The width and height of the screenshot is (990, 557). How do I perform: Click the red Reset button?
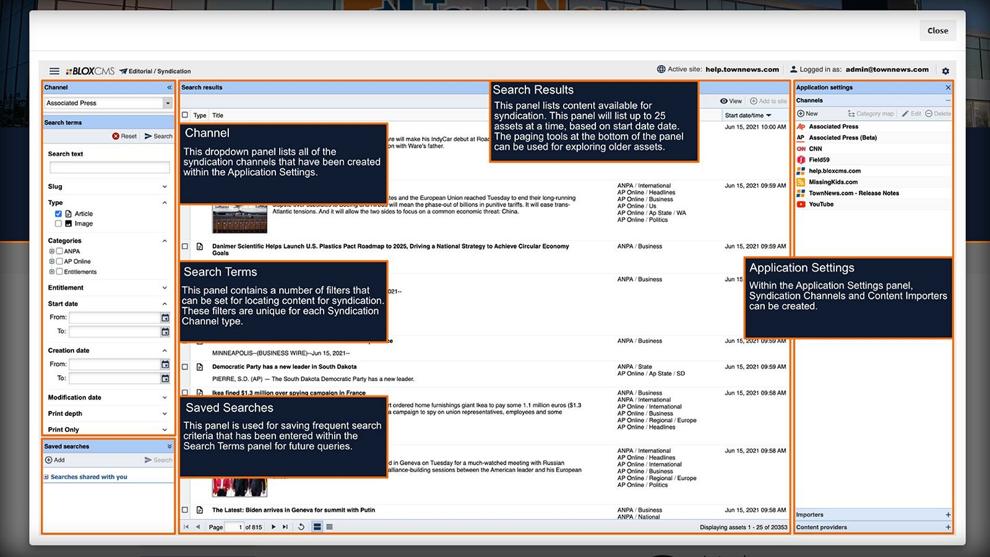(x=124, y=136)
